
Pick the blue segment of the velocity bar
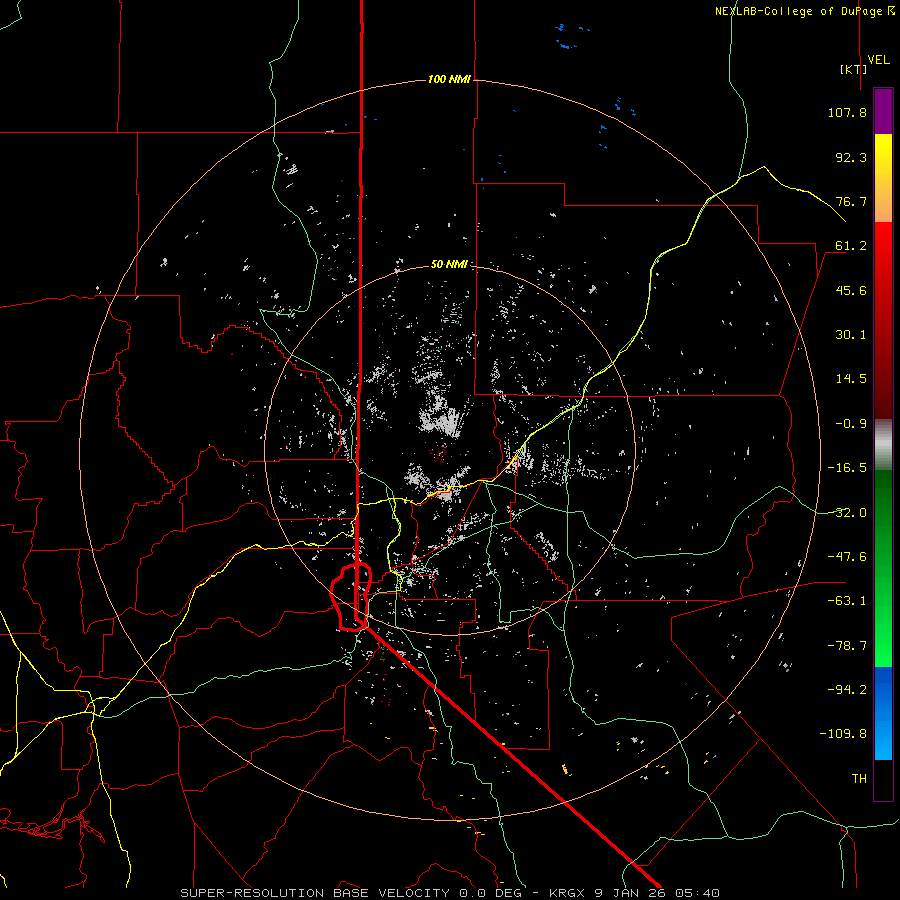coord(883,713)
